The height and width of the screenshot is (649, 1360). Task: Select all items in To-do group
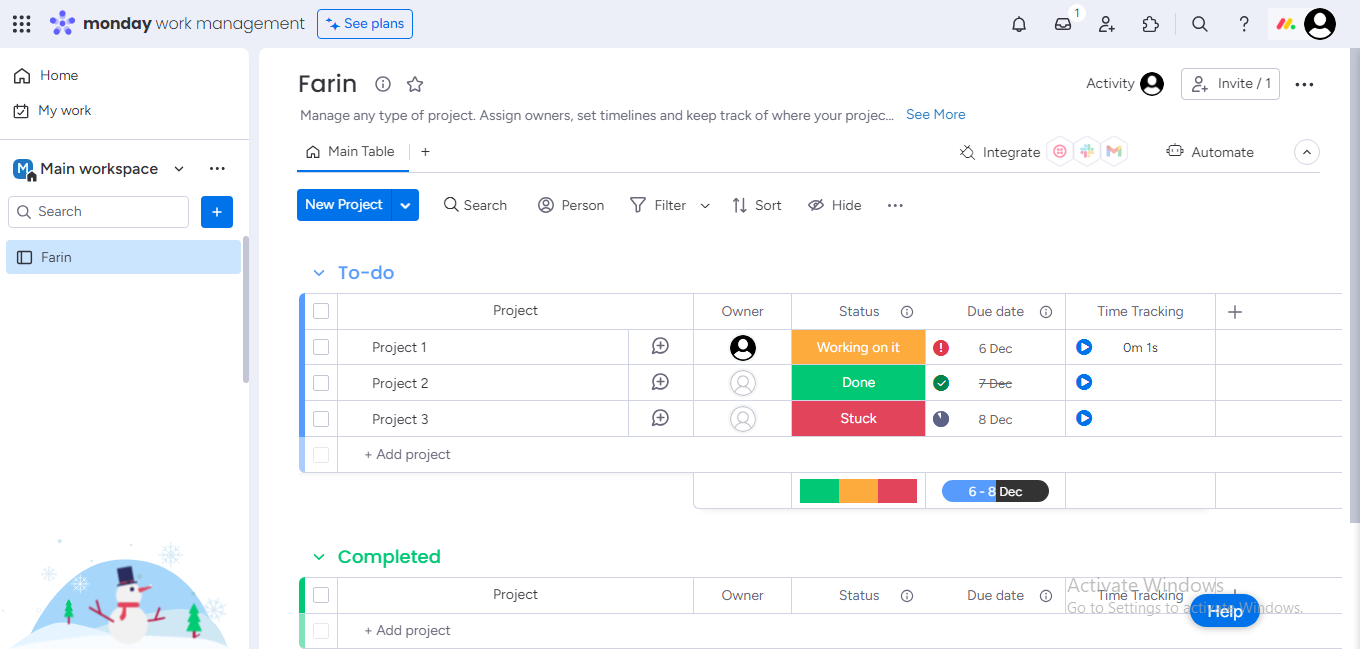click(321, 311)
